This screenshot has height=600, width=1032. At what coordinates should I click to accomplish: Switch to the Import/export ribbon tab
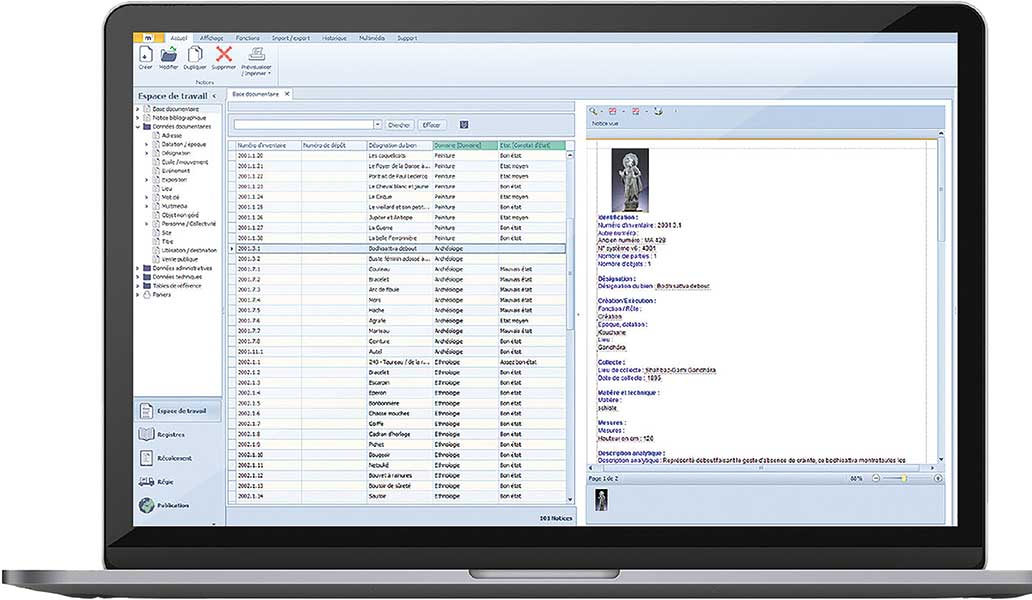291,38
